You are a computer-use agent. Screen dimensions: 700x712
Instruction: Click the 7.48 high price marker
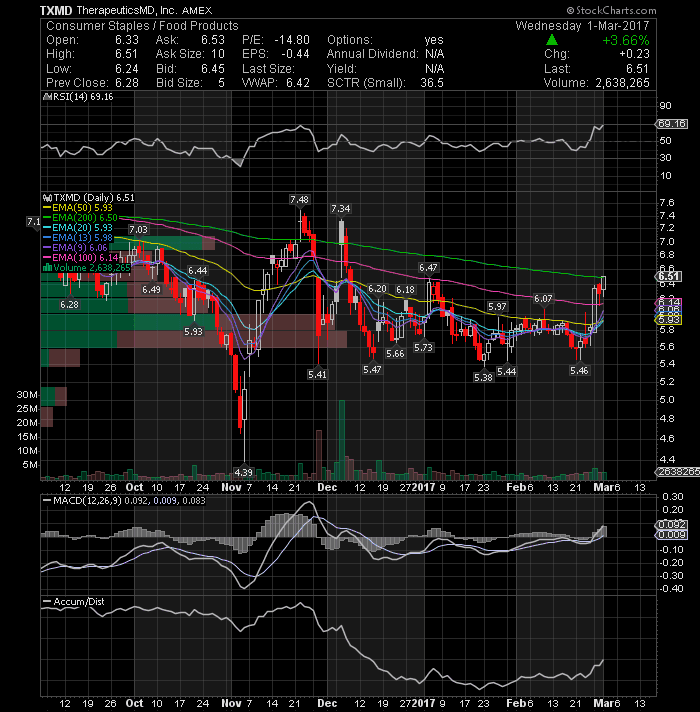click(x=299, y=199)
